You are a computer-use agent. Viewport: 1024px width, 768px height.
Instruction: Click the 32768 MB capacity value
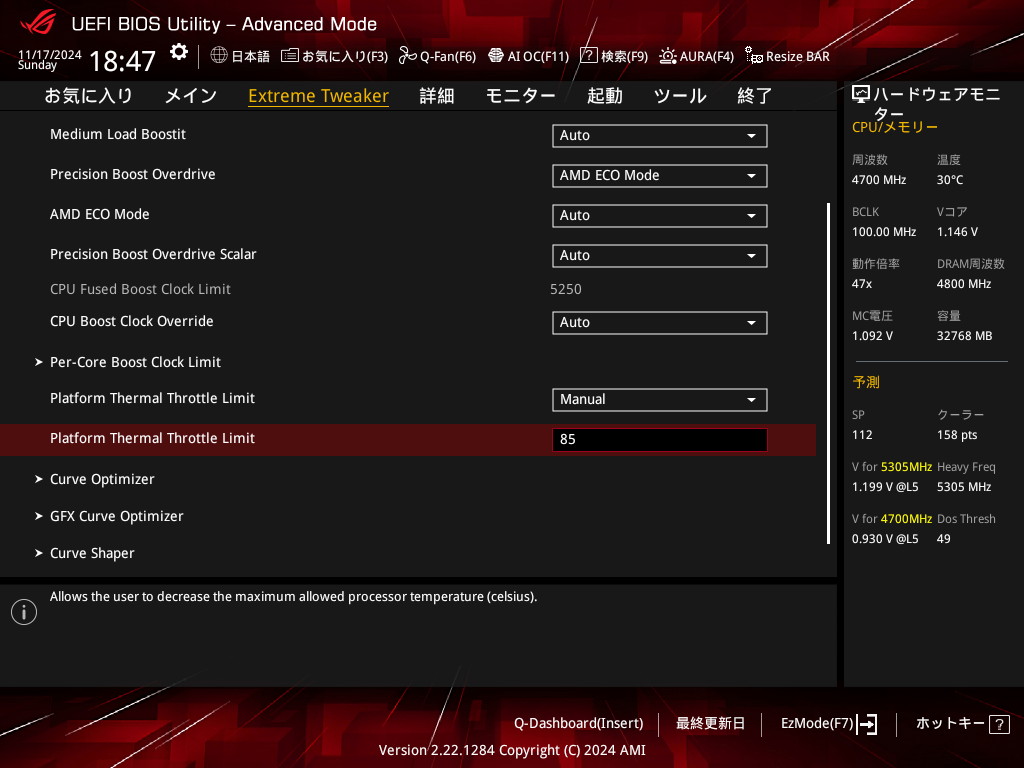coord(965,336)
